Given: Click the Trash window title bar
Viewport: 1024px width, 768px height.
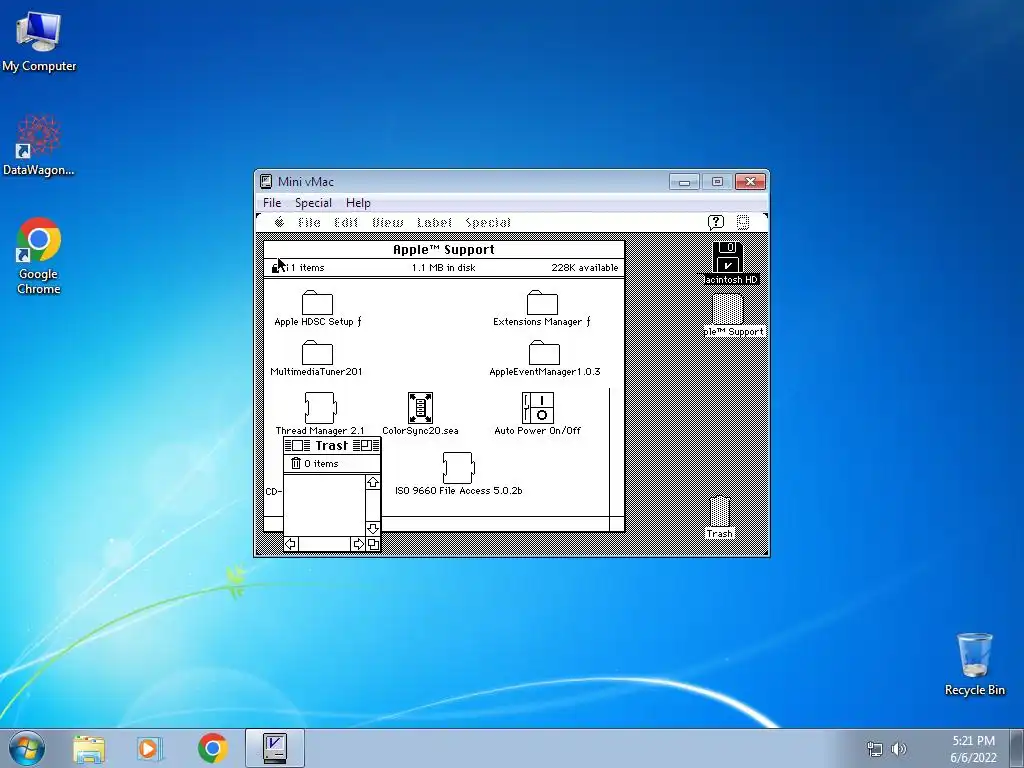Looking at the screenshot, I should click(x=332, y=445).
